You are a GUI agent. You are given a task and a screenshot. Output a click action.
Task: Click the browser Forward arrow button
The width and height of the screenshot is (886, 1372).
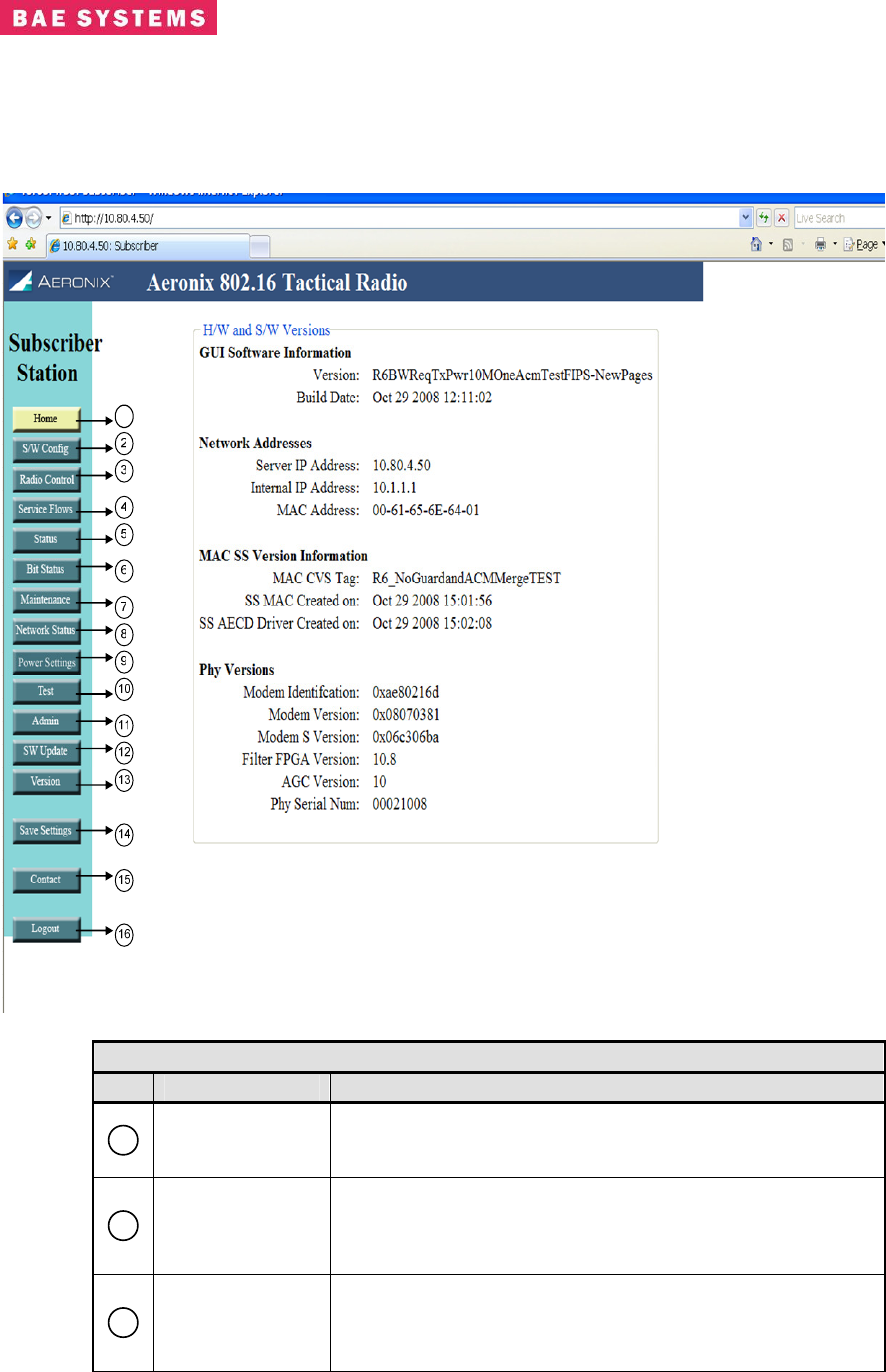coord(33,217)
